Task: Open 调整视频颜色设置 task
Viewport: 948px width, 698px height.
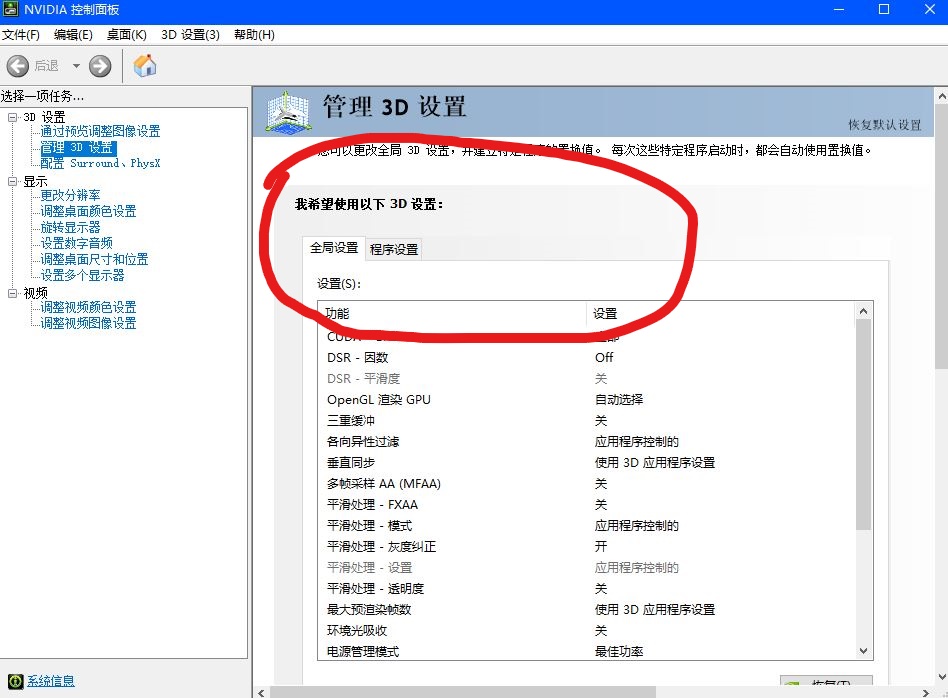Action: point(88,307)
